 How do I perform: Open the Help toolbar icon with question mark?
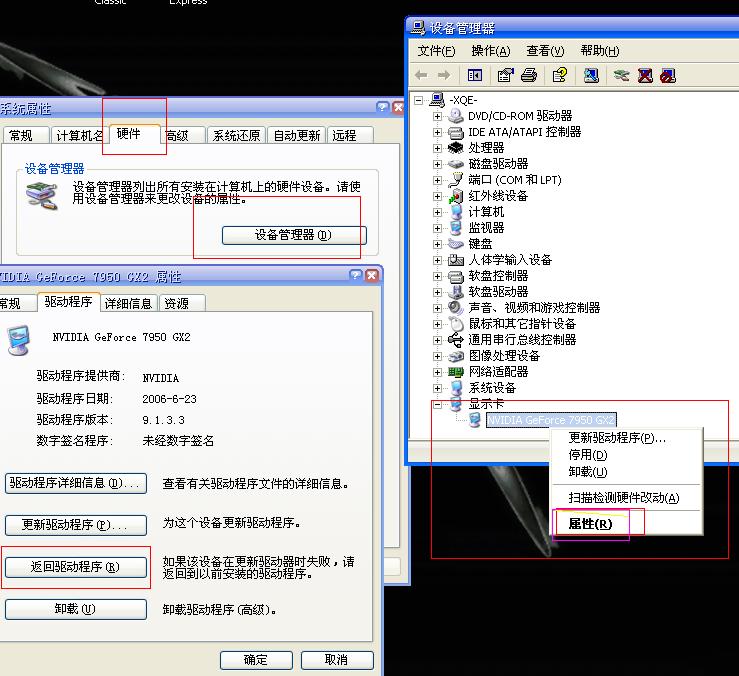tap(559, 75)
